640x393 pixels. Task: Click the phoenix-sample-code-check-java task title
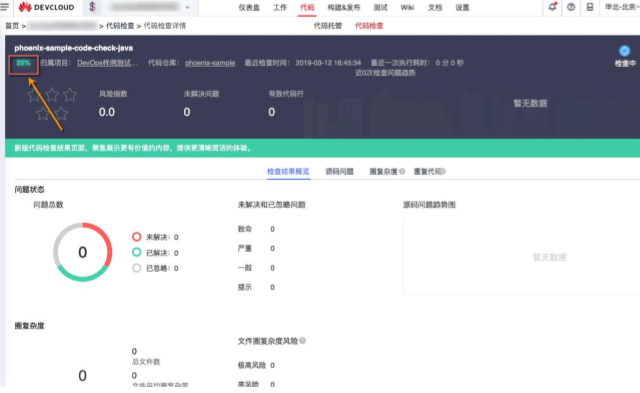[x=73, y=48]
